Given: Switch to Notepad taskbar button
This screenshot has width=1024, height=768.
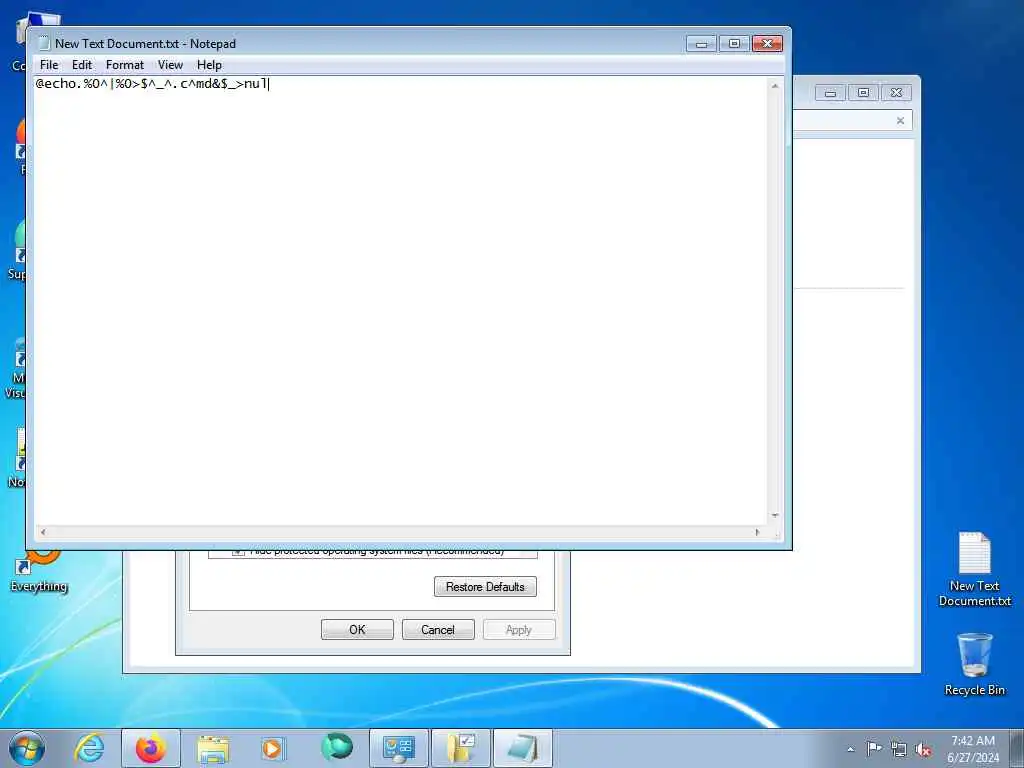Looking at the screenshot, I should 523,748.
